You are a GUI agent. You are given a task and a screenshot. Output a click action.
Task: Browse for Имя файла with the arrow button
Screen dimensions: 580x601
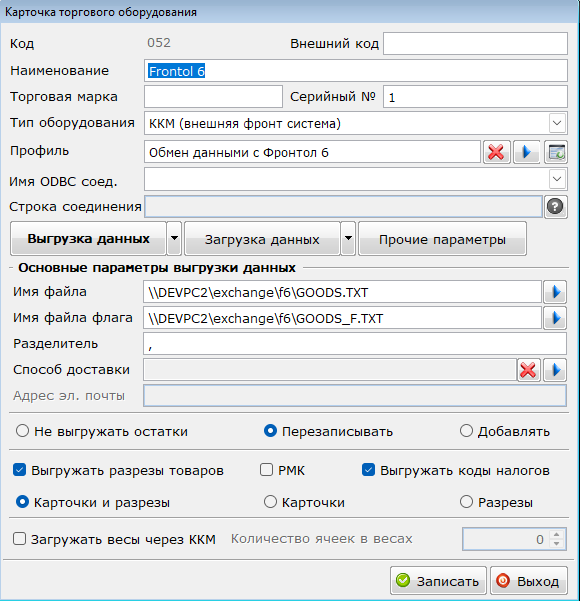(555, 292)
